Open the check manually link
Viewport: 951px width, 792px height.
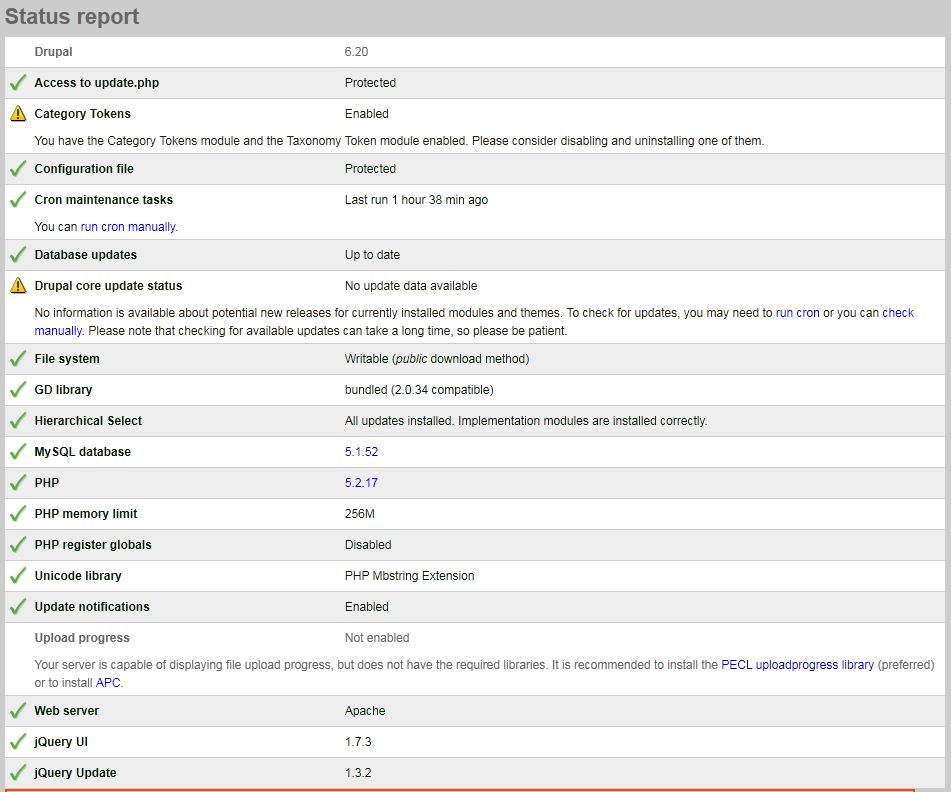pyautogui.click(x=898, y=312)
